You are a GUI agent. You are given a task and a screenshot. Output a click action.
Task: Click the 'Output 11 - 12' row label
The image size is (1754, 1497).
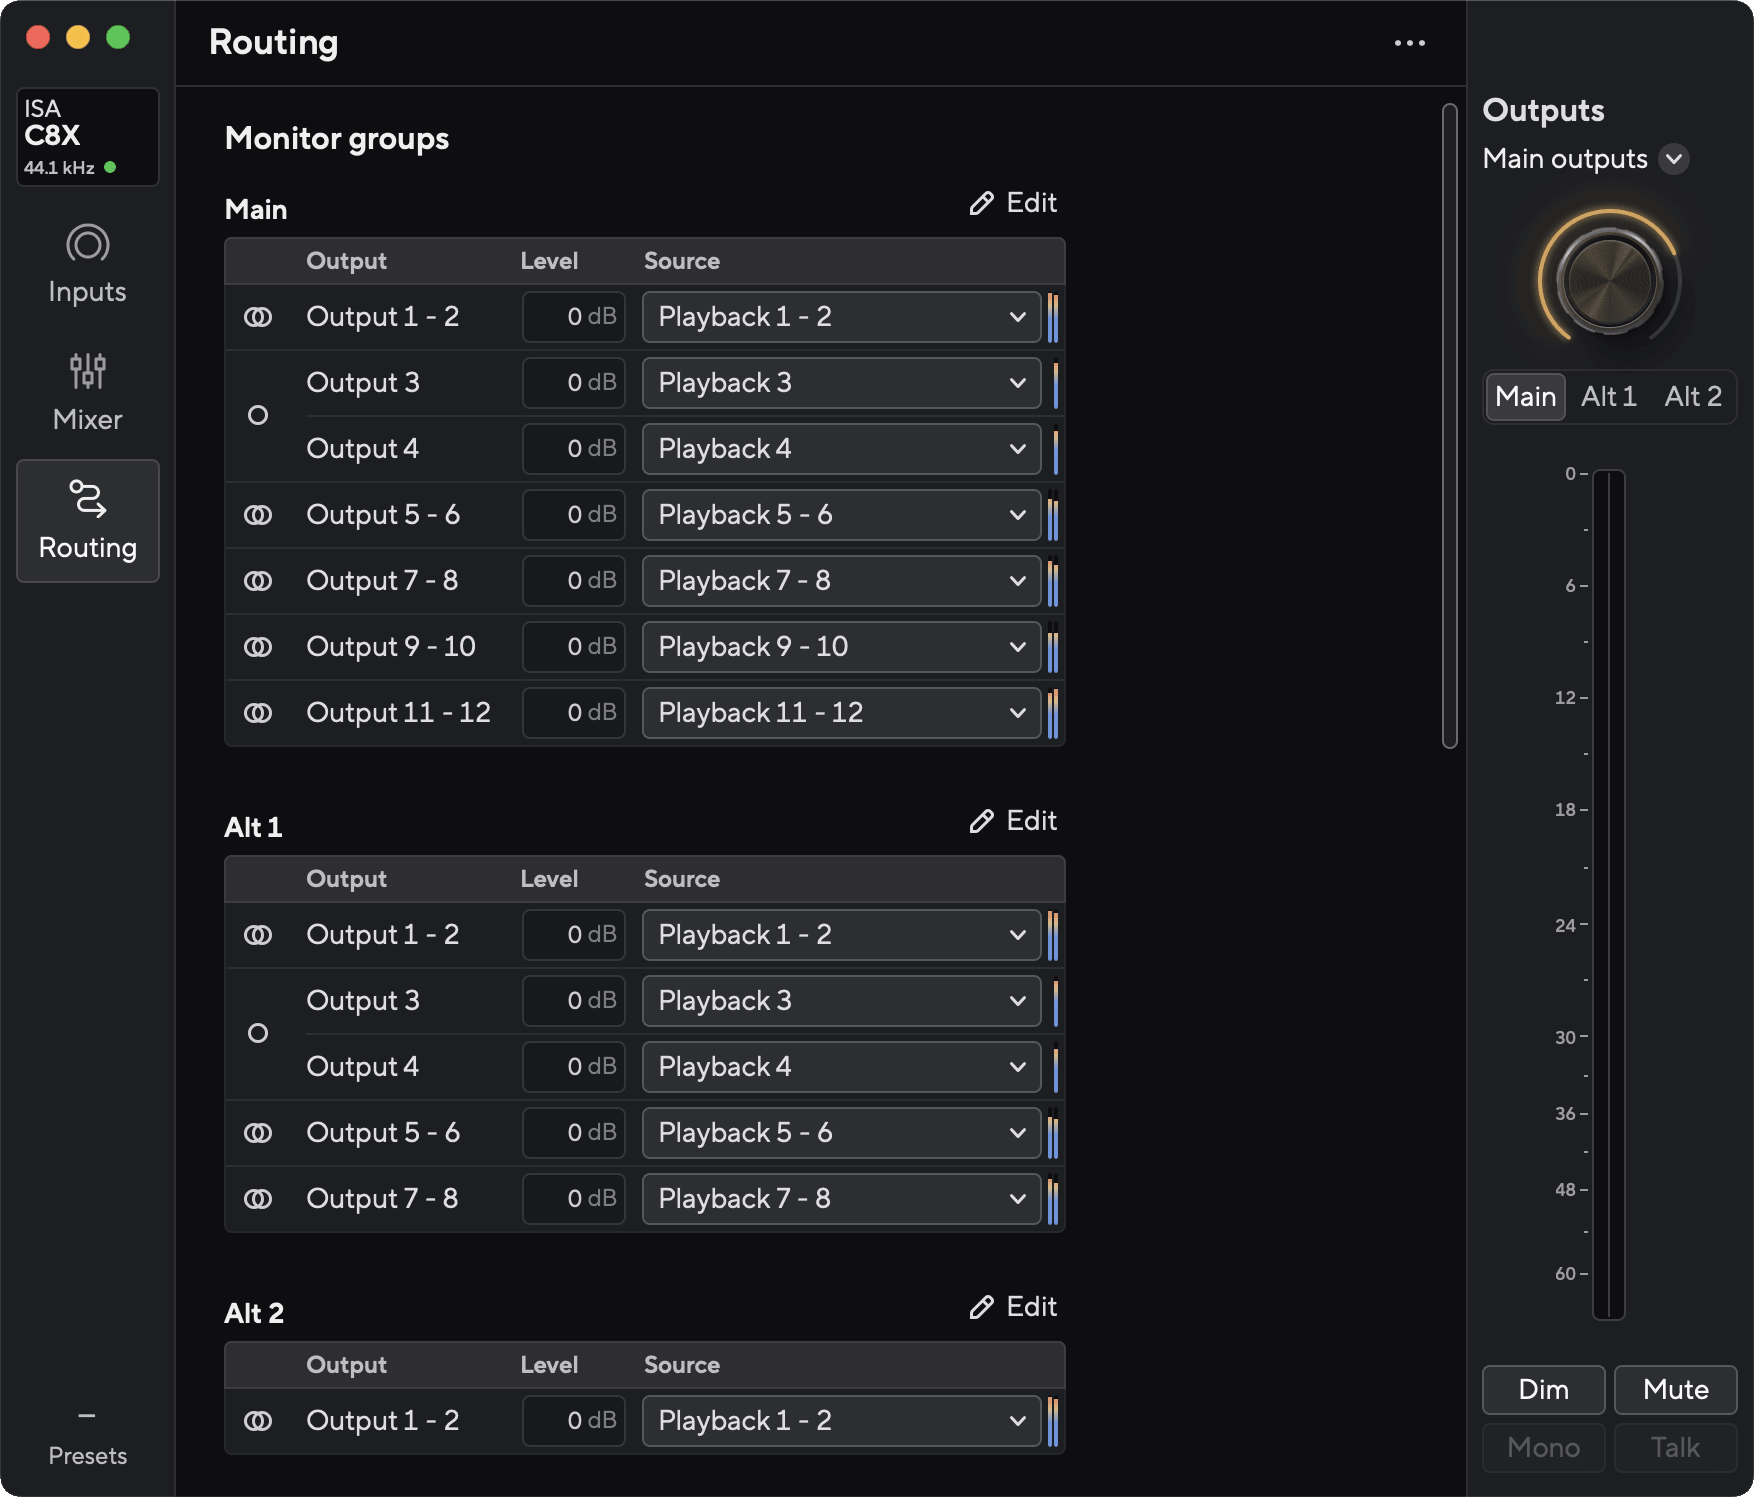(x=398, y=713)
